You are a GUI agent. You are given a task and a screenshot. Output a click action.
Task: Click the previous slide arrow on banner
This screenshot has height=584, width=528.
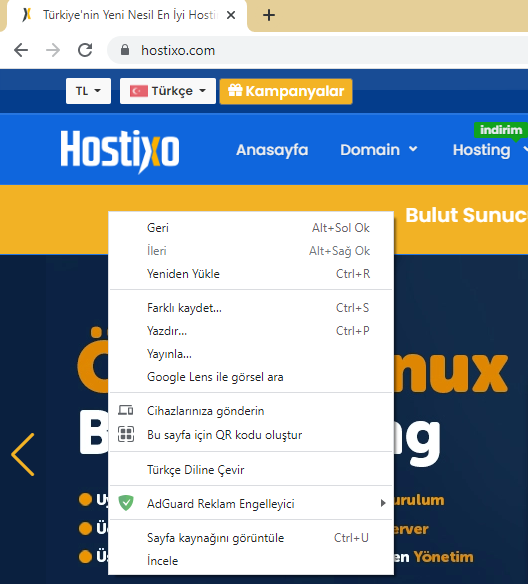(x=23, y=454)
